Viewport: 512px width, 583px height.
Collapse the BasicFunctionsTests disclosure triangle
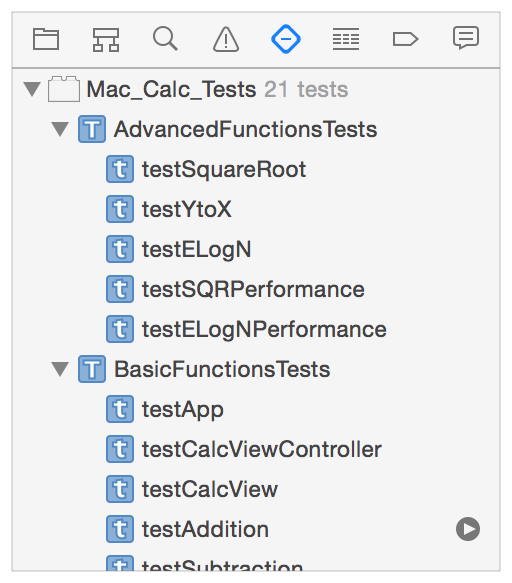[60, 369]
